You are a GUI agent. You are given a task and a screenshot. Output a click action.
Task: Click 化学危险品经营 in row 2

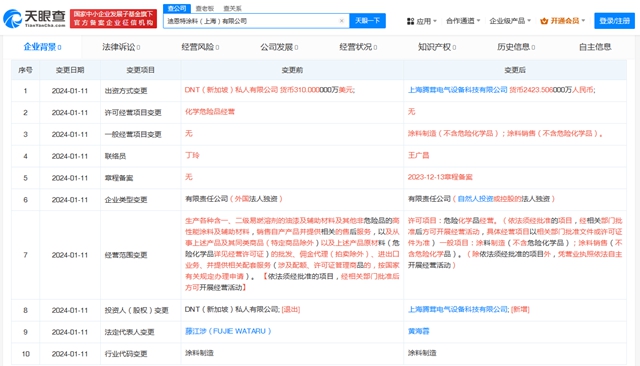pyautogui.click(x=210, y=111)
